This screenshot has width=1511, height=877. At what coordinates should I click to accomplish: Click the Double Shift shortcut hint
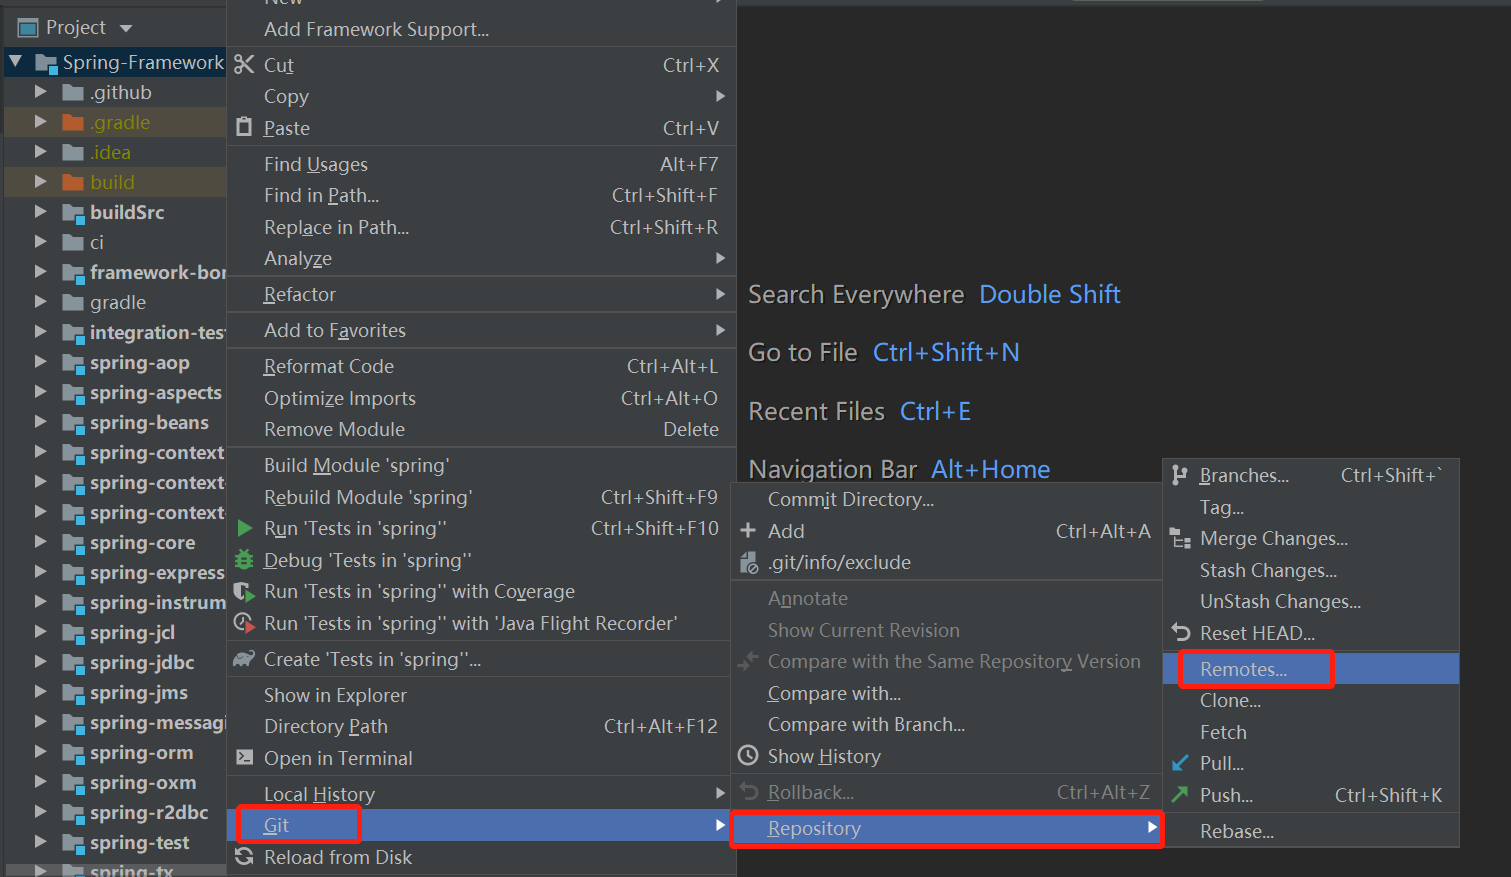coord(1050,294)
